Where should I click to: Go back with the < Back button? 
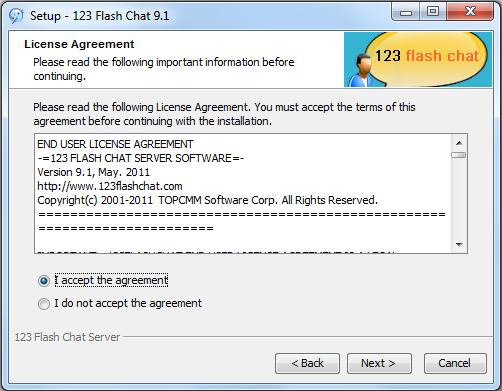coord(307,363)
